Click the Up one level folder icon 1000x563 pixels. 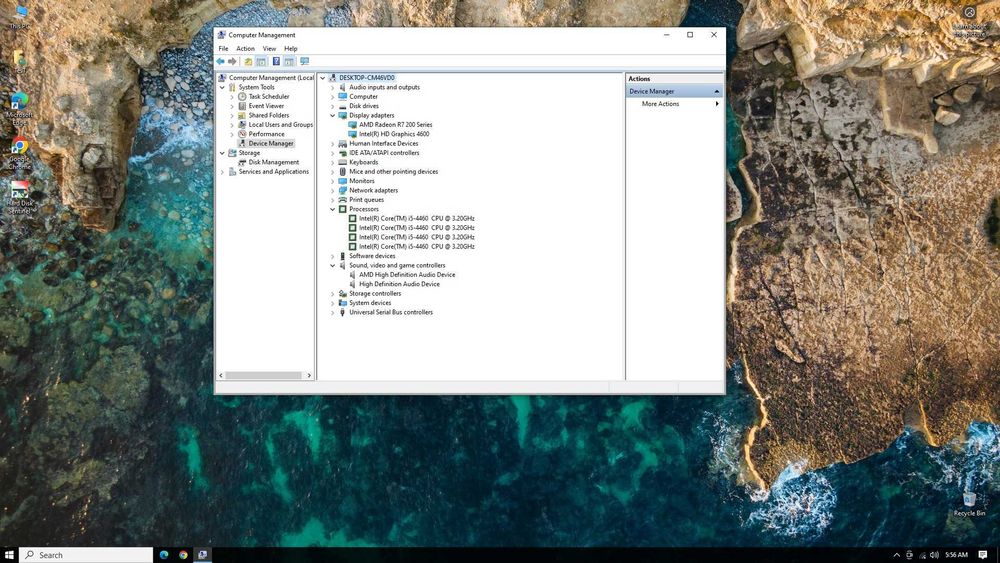(248, 61)
